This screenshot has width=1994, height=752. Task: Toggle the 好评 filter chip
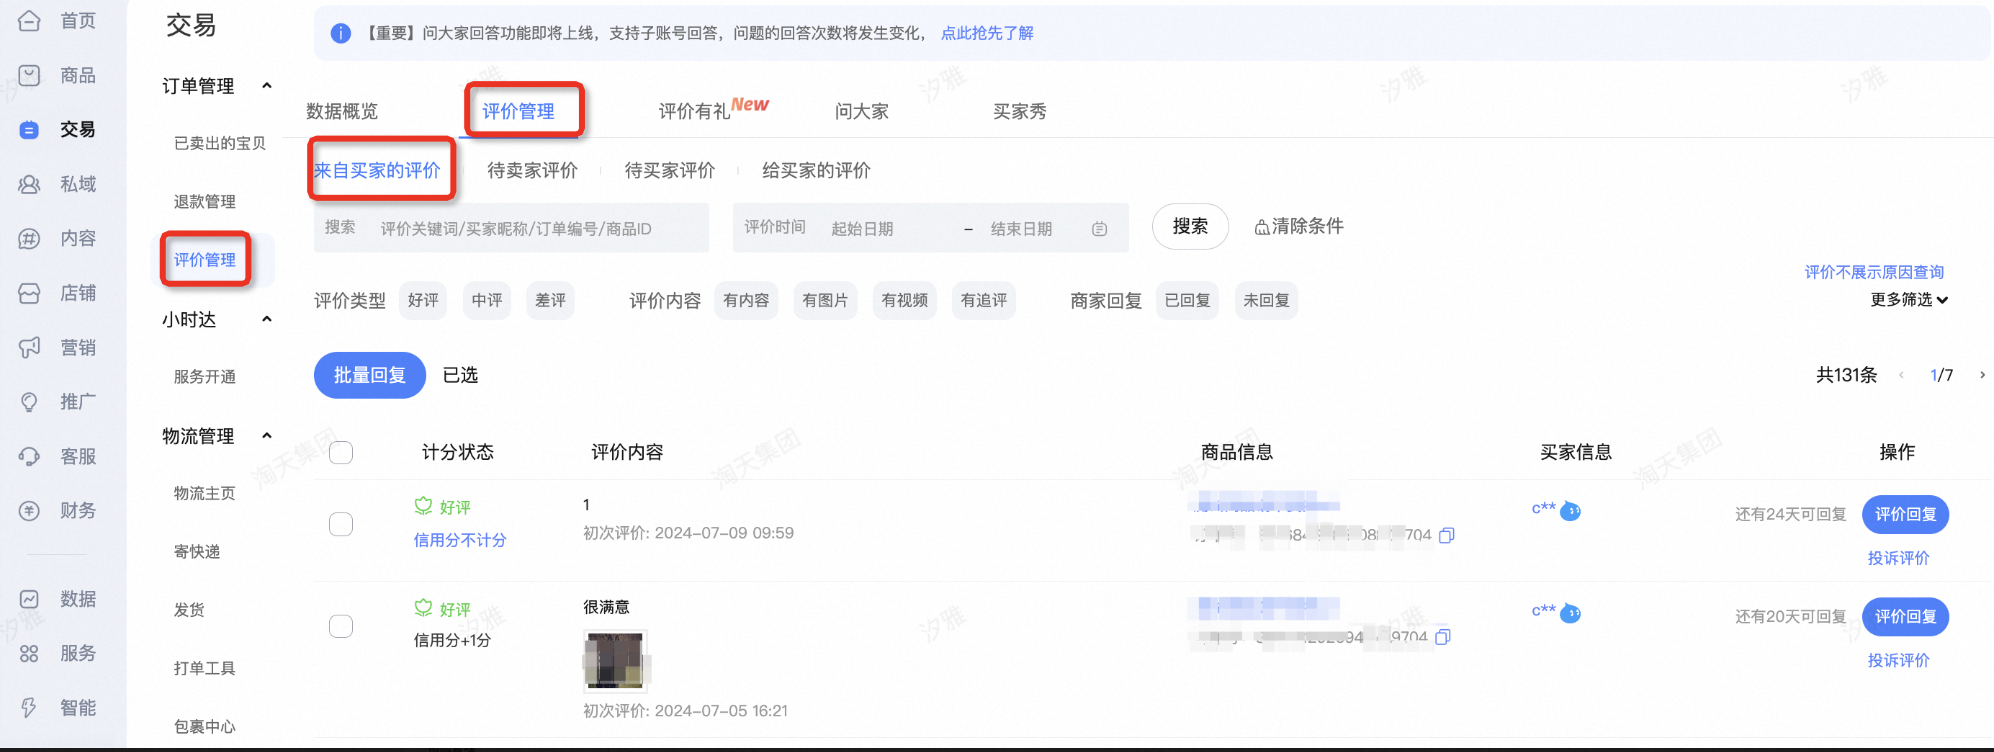click(423, 300)
